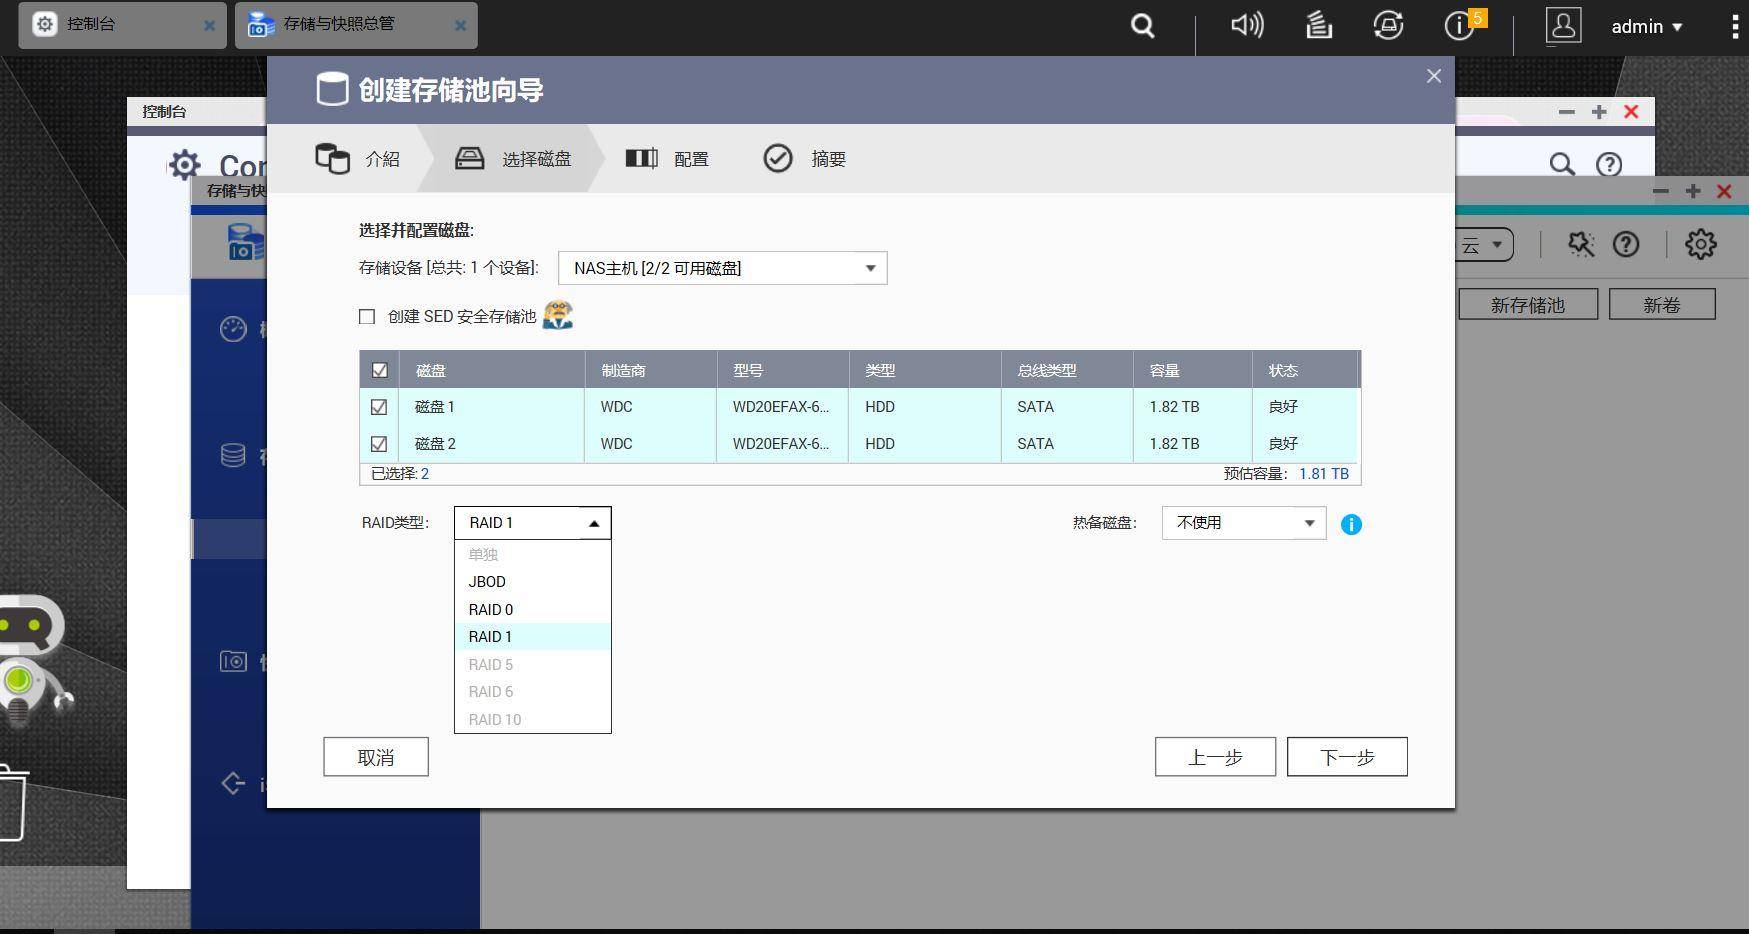Viewport: 1749px width, 934px height.
Task: Open background tasks list icon
Action: pos(1318,25)
